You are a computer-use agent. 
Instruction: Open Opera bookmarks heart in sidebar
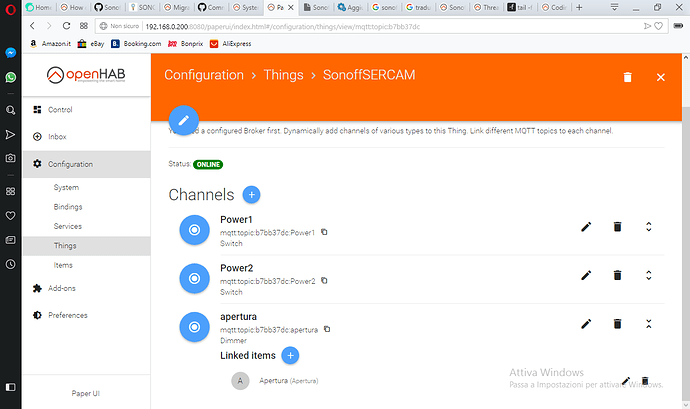pyautogui.click(x=11, y=216)
